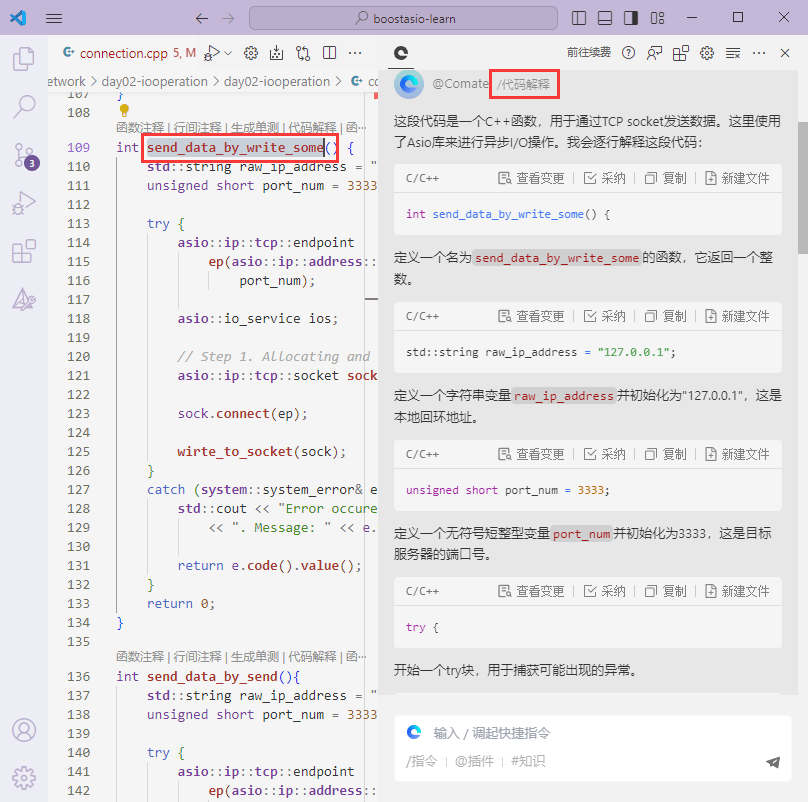Image resolution: width=808 pixels, height=802 pixels.
Task: Click the 前往续费 link
Action: coord(588,53)
